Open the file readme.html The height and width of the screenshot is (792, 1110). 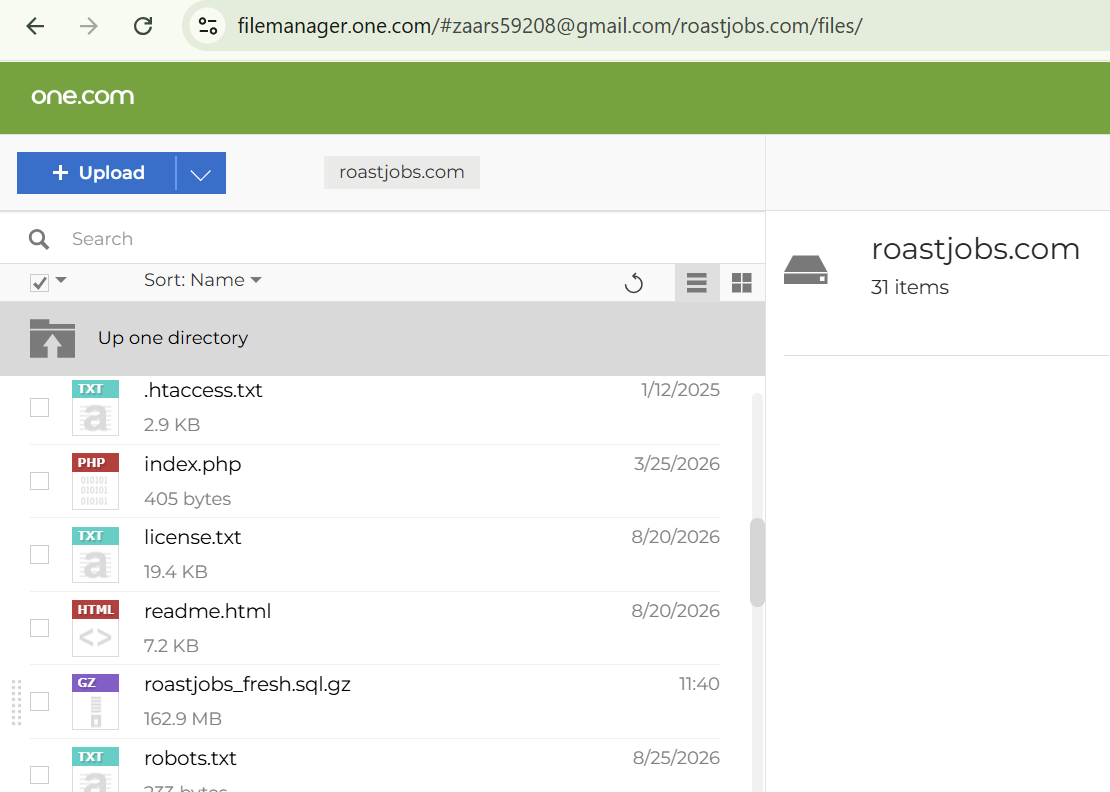click(x=207, y=611)
